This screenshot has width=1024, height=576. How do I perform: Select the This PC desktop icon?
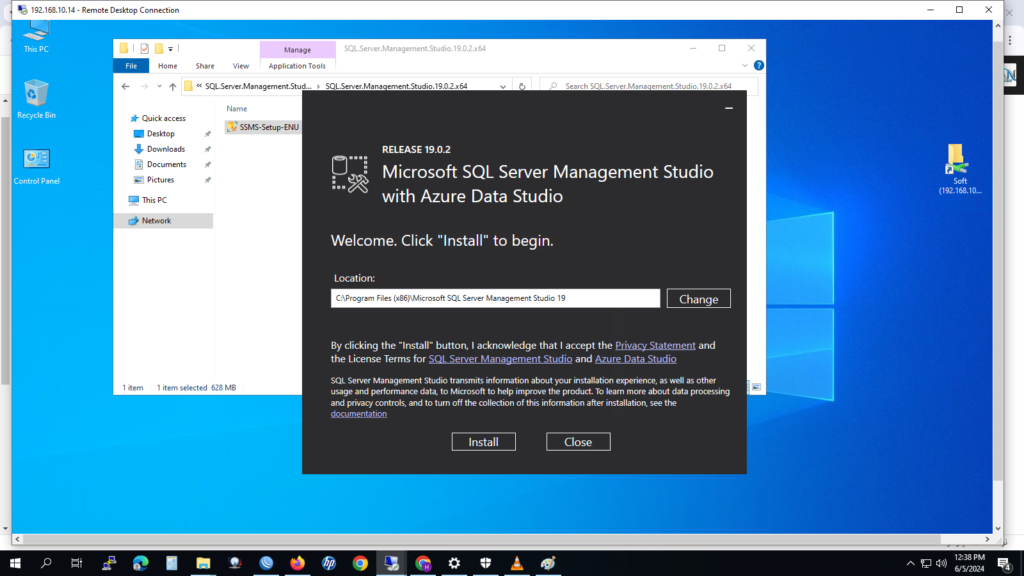tap(36, 37)
